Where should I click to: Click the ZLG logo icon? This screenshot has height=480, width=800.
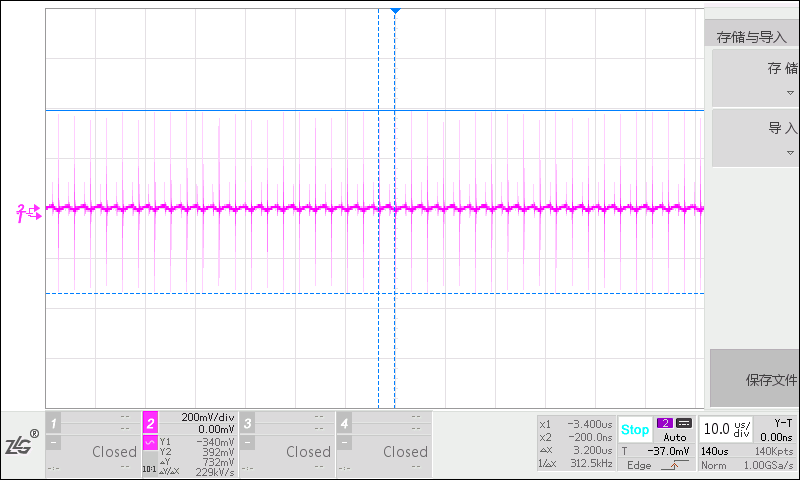pyautogui.click(x=22, y=445)
